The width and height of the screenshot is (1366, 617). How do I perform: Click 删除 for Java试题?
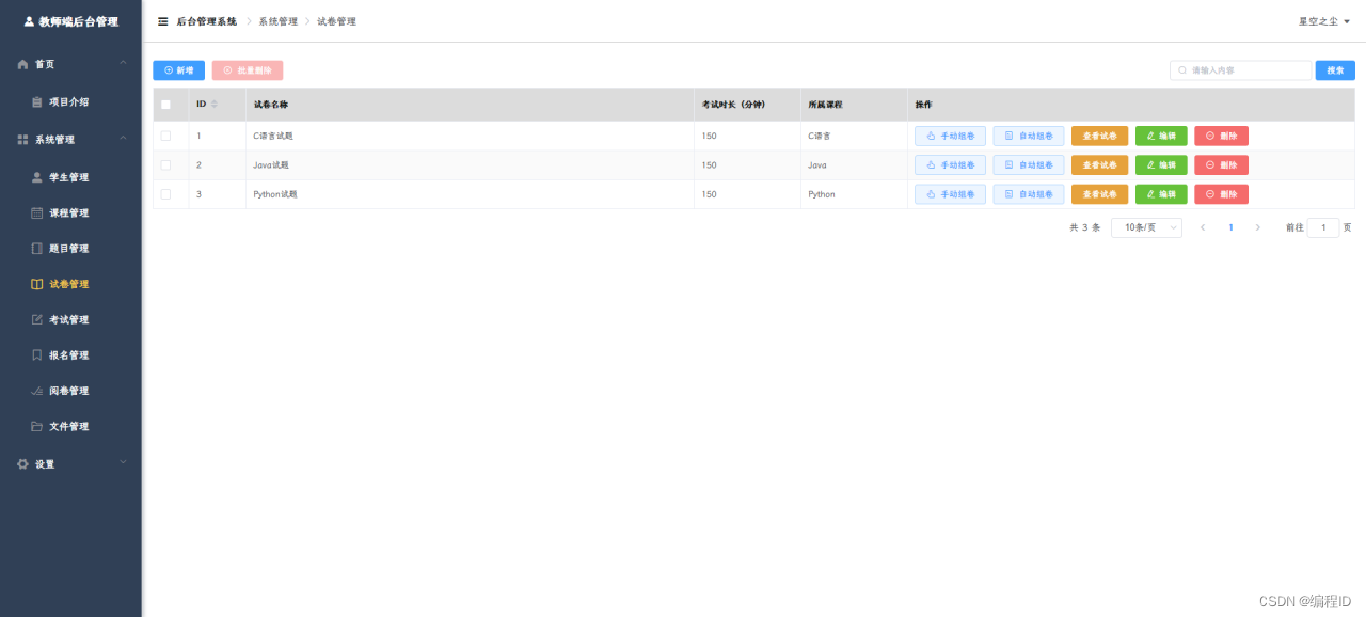click(x=1221, y=165)
